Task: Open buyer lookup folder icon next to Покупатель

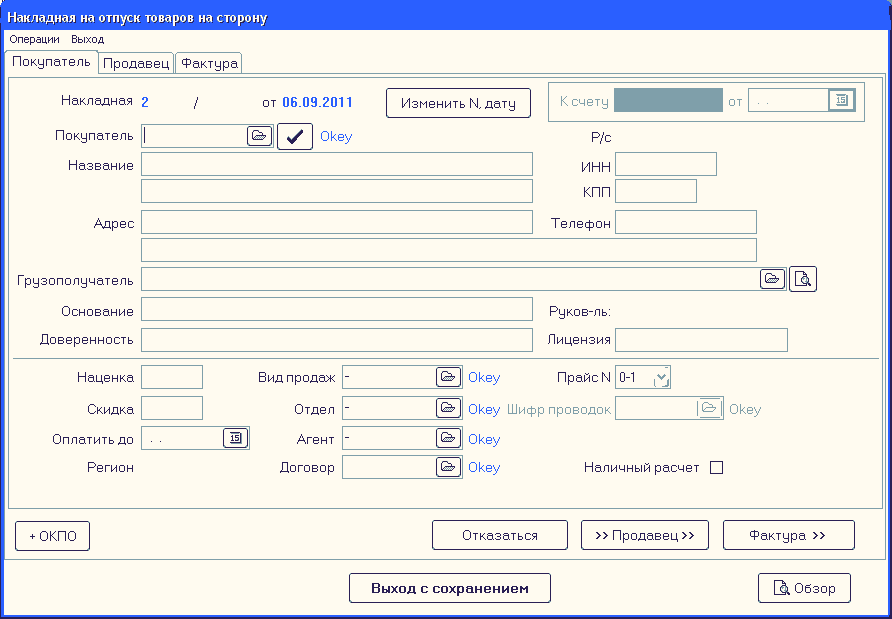Action: [259, 137]
